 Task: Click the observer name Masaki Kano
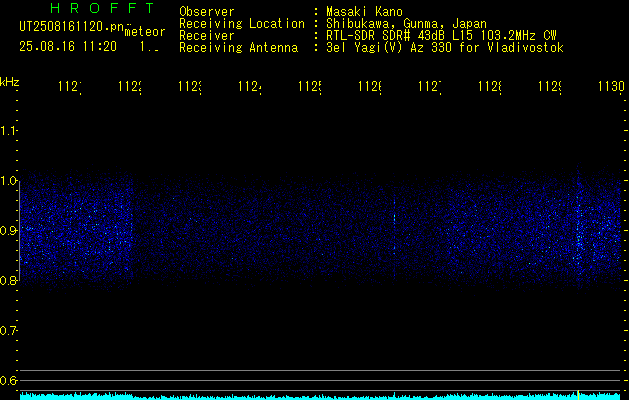click(x=365, y=12)
